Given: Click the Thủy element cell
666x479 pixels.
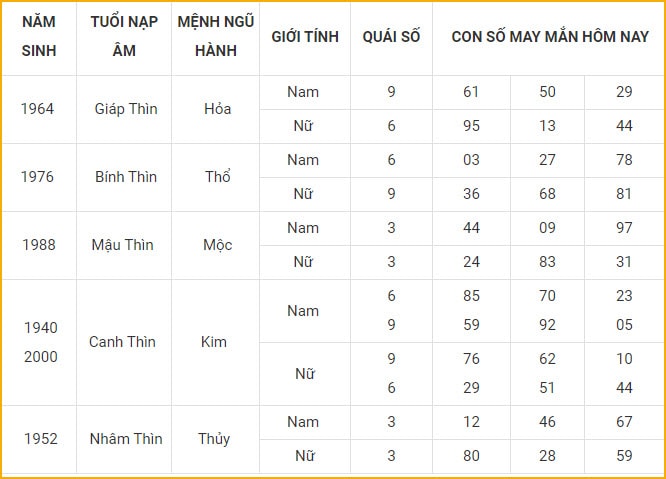Looking at the screenshot, I should click(x=214, y=439).
